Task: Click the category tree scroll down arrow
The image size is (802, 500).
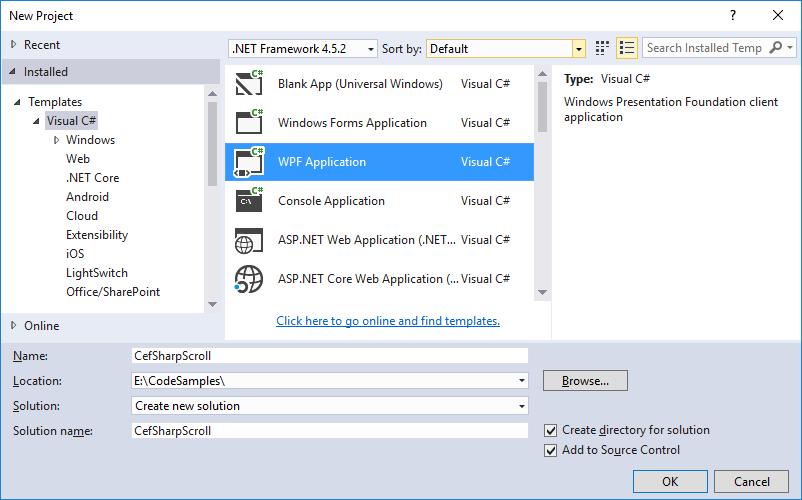Action: click(x=213, y=304)
